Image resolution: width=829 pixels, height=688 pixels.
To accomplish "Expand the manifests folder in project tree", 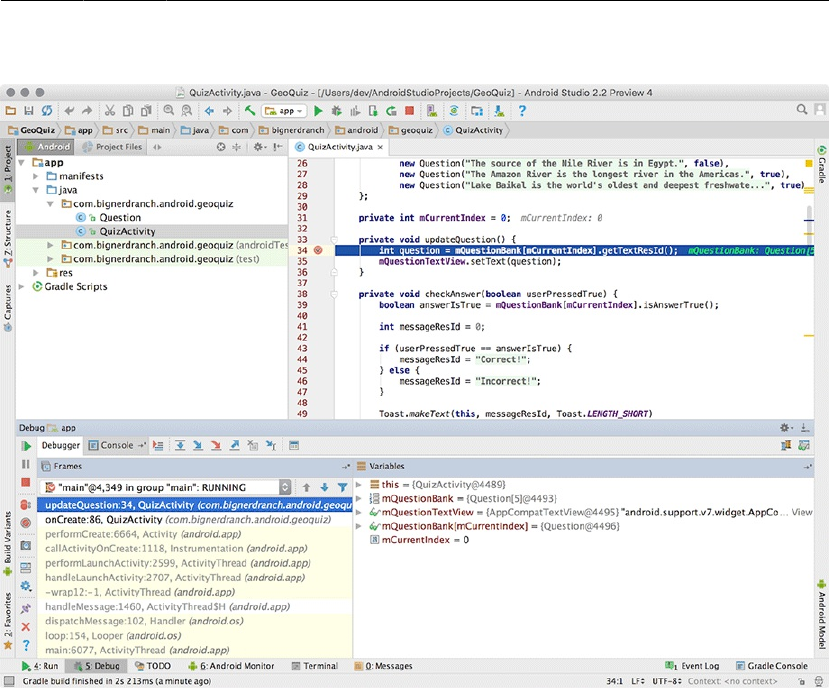I will coord(37,176).
